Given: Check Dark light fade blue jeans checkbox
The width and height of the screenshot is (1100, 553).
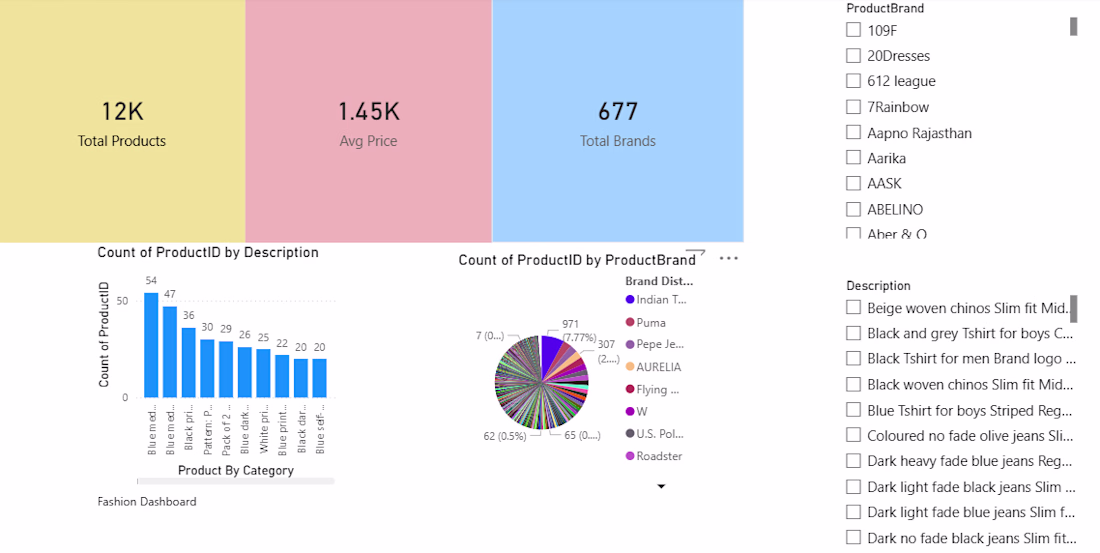Looking at the screenshot, I should pos(853,512).
